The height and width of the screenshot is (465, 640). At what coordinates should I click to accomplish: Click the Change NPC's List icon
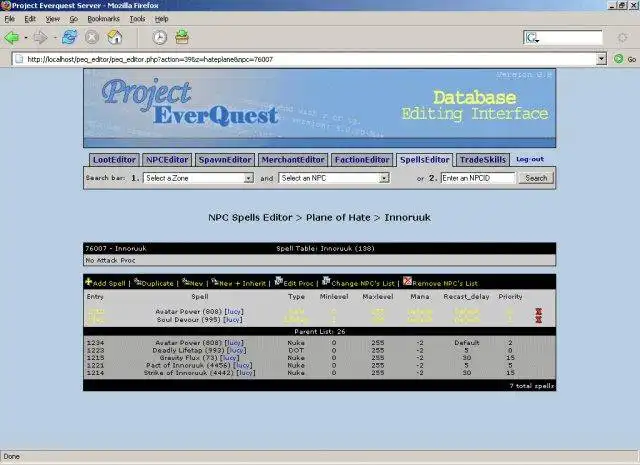[326, 281]
